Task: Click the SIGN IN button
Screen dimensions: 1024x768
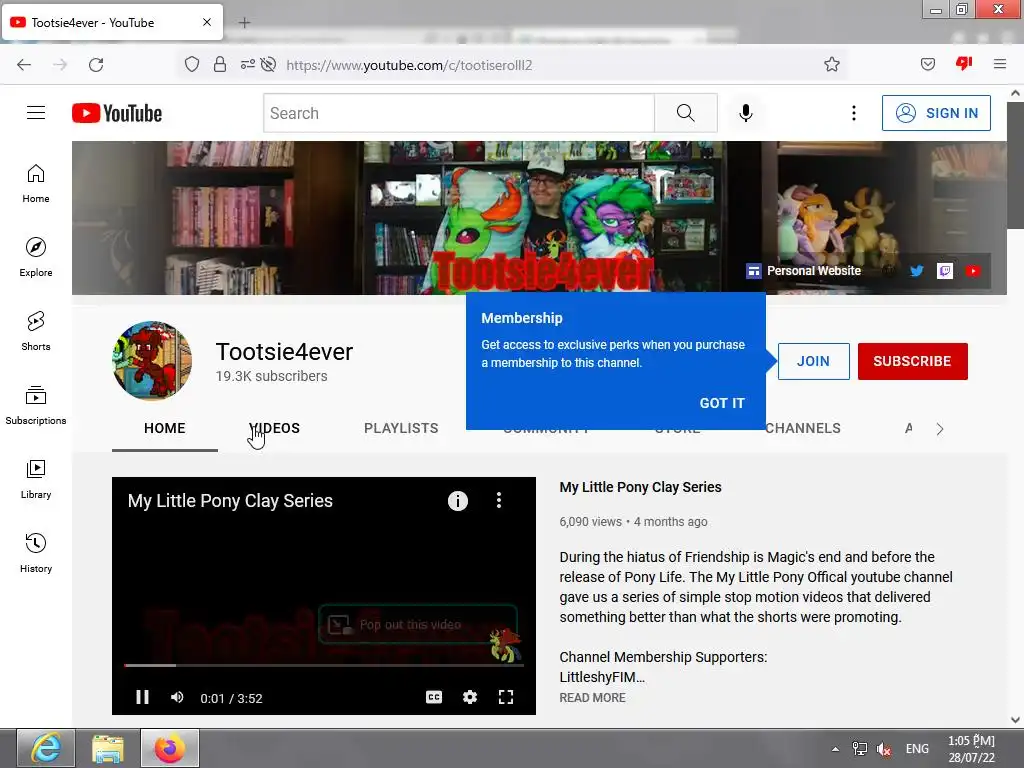Action: tap(936, 113)
